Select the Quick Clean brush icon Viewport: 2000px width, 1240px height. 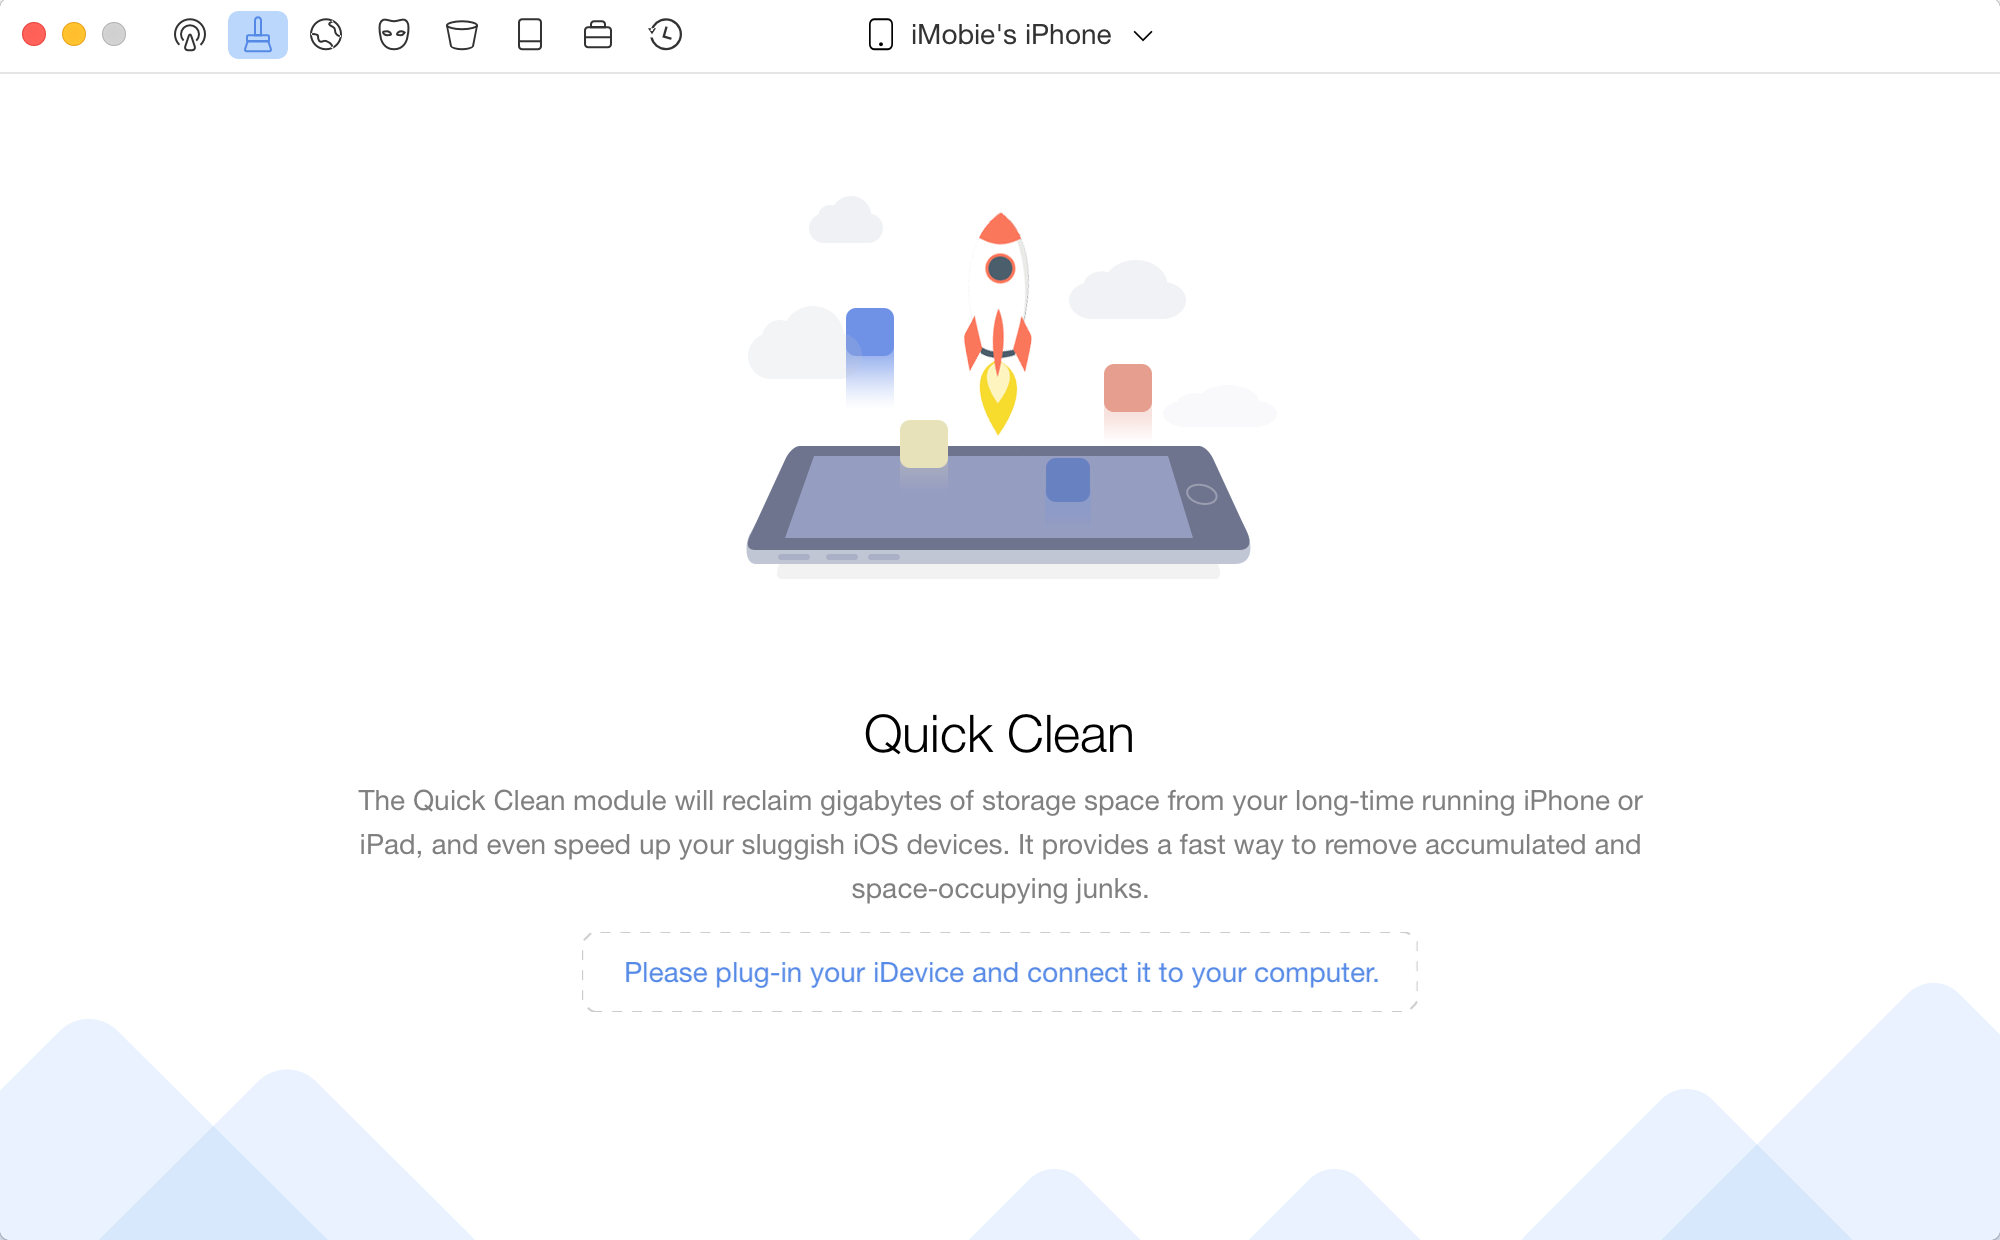258,35
